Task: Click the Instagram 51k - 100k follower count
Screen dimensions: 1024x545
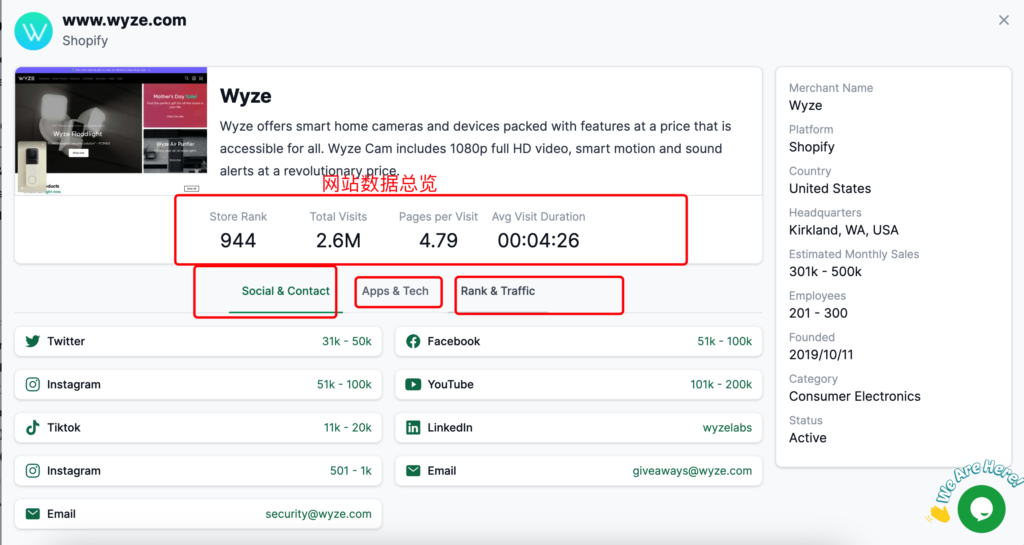Action: [344, 384]
